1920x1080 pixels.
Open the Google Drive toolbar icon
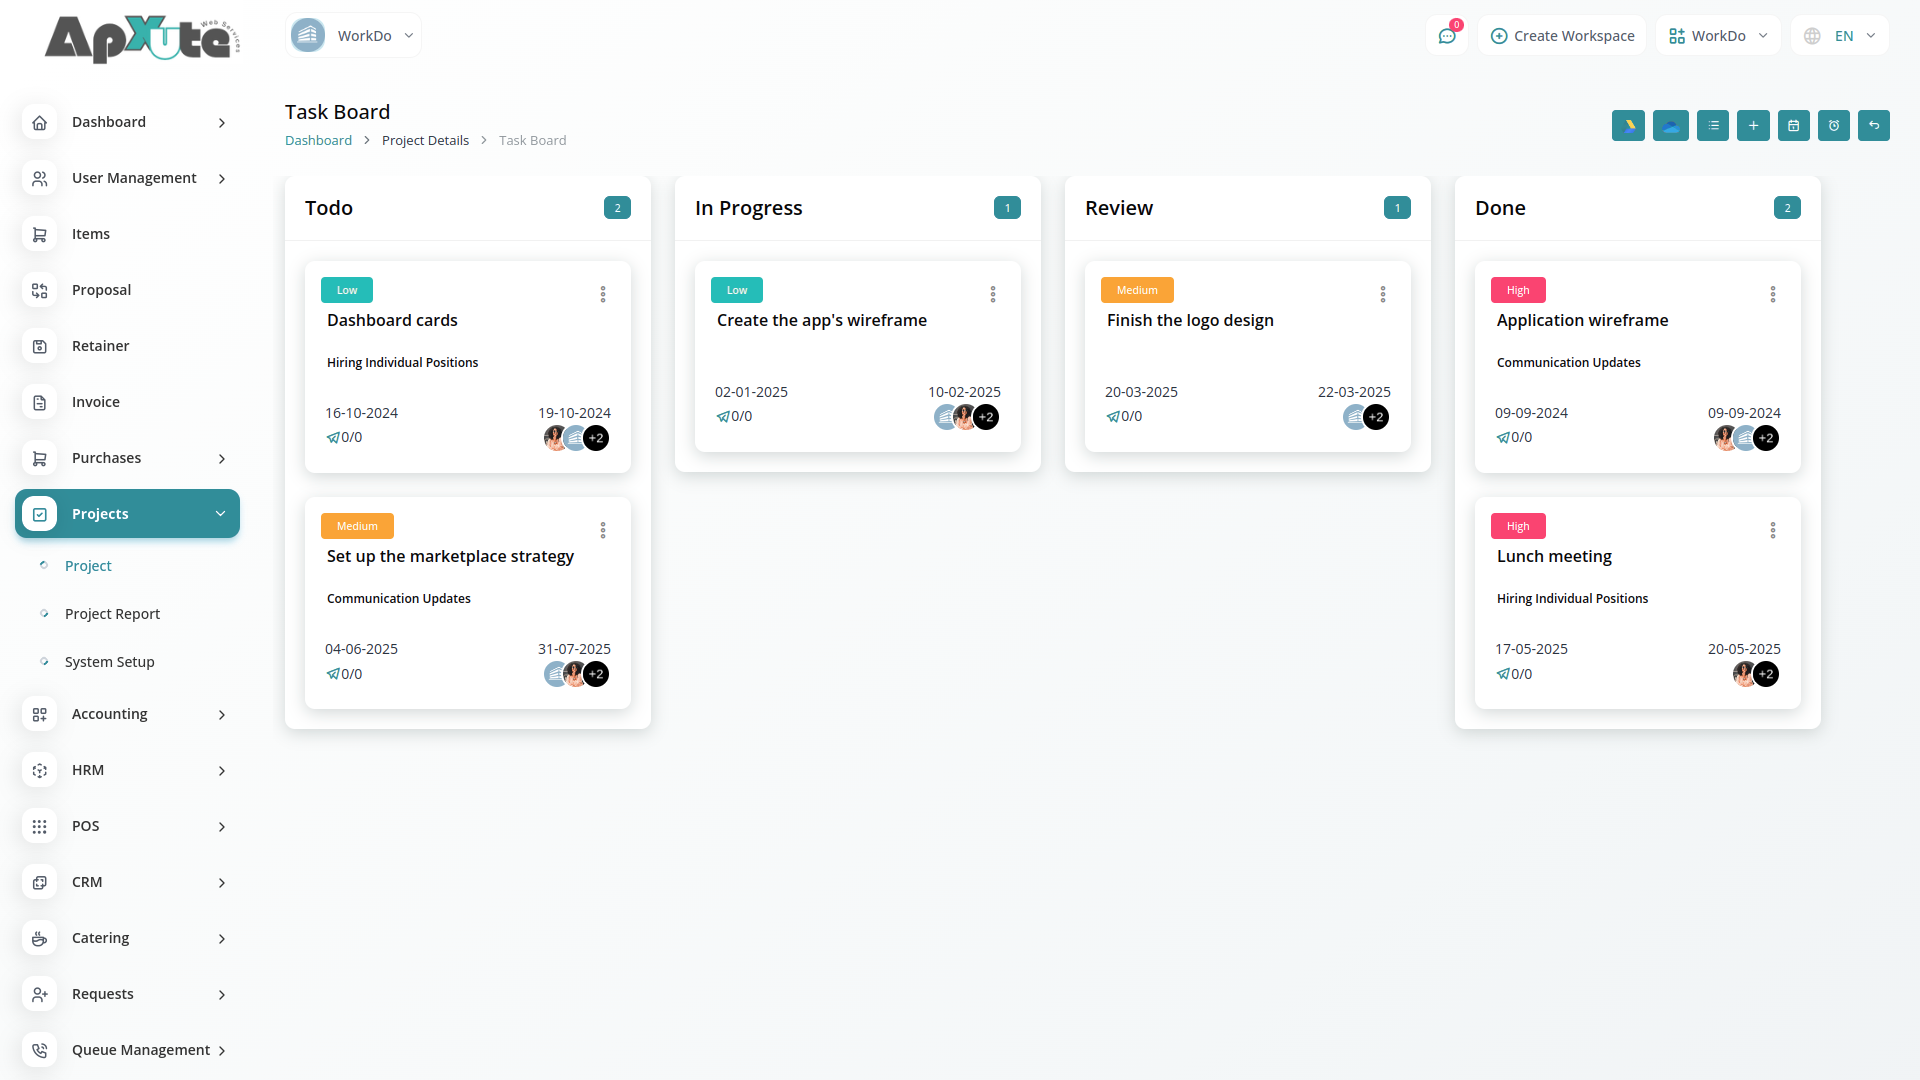pos(1628,126)
